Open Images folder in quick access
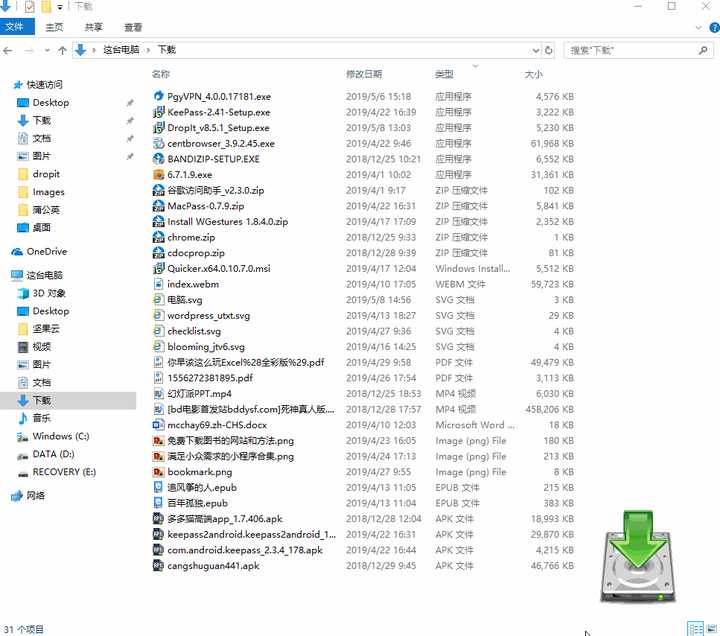 [48, 192]
